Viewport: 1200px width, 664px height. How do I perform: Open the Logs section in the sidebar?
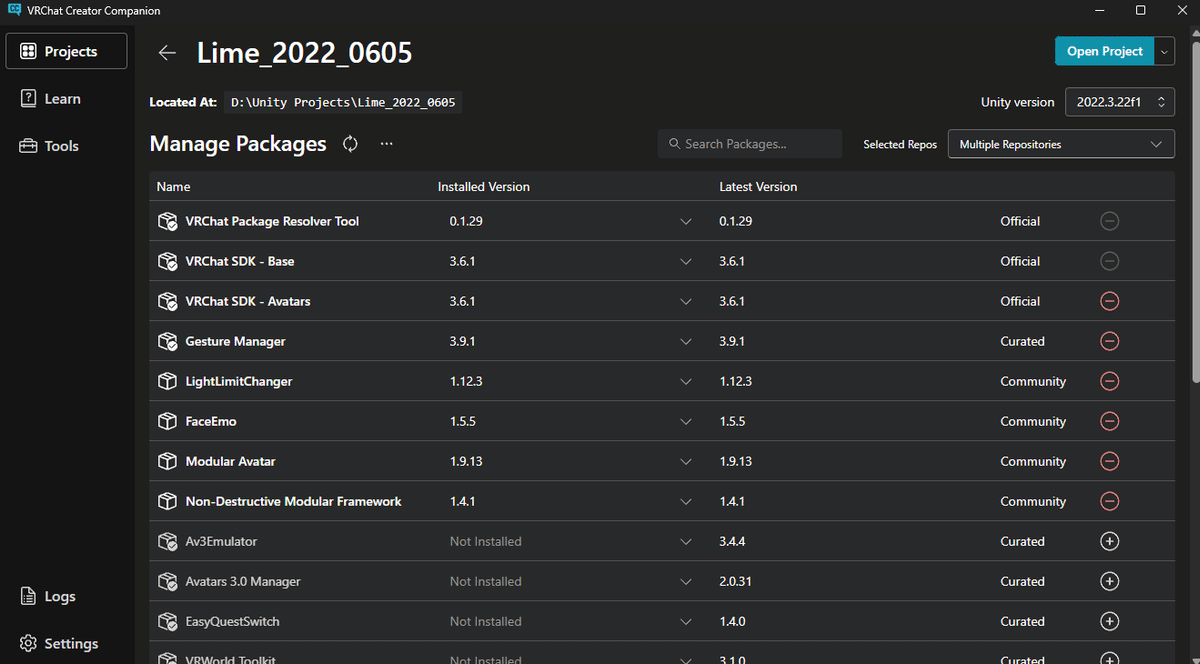(x=66, y=596)
